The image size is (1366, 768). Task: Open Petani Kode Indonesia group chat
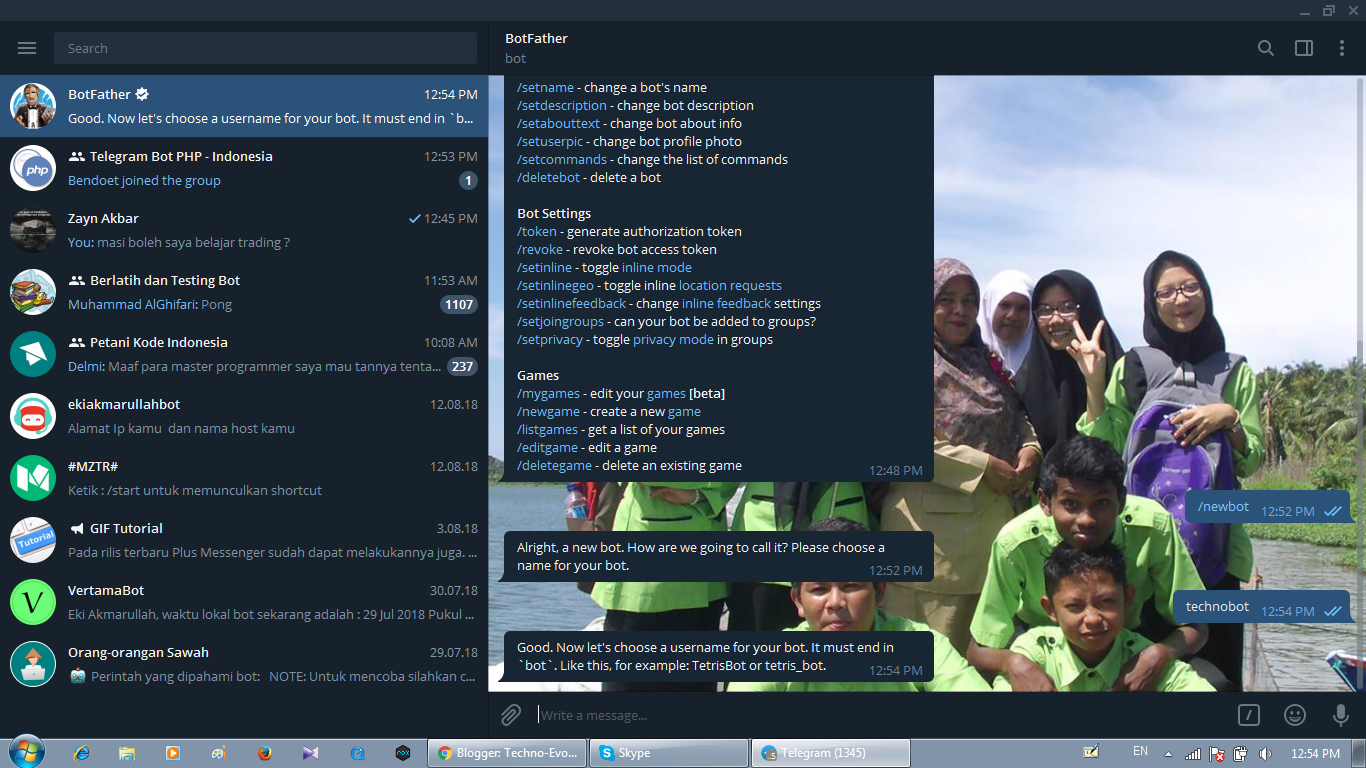point(244,354)
